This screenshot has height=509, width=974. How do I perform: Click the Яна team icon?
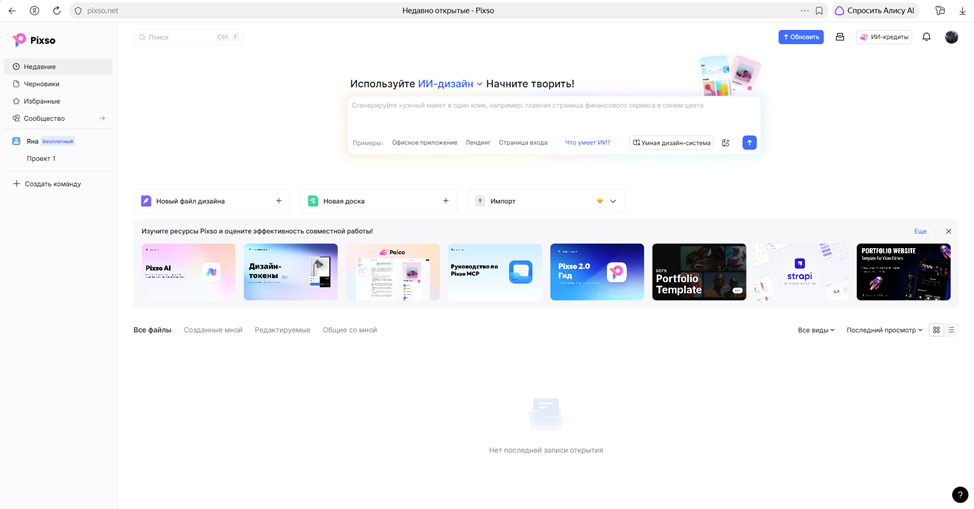[16, 141]
